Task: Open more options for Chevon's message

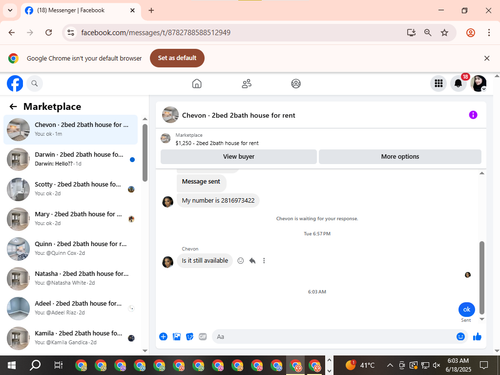Action: [x=264, y=261]
